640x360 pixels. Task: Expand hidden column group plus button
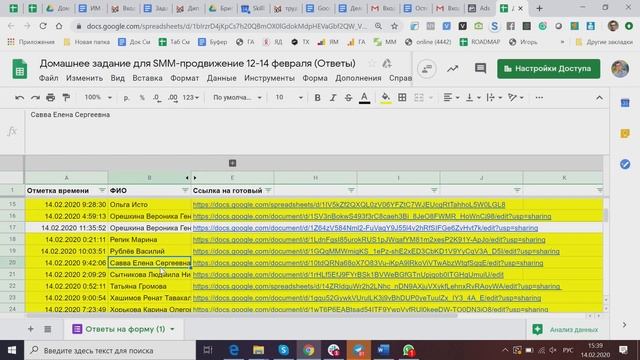[232, 163]
